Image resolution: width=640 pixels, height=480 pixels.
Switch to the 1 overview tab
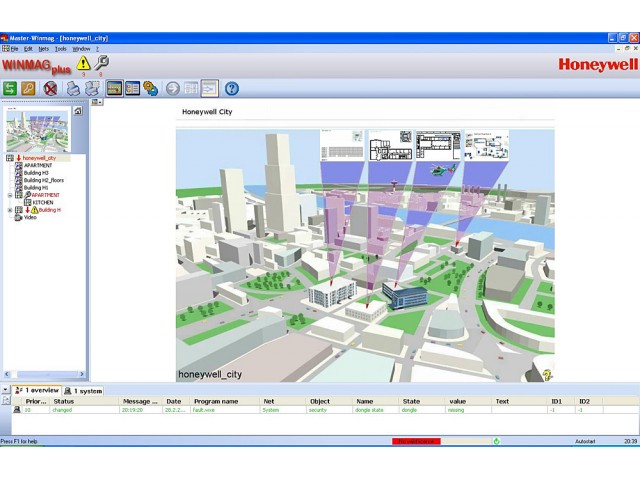click(x=37, y=390)
